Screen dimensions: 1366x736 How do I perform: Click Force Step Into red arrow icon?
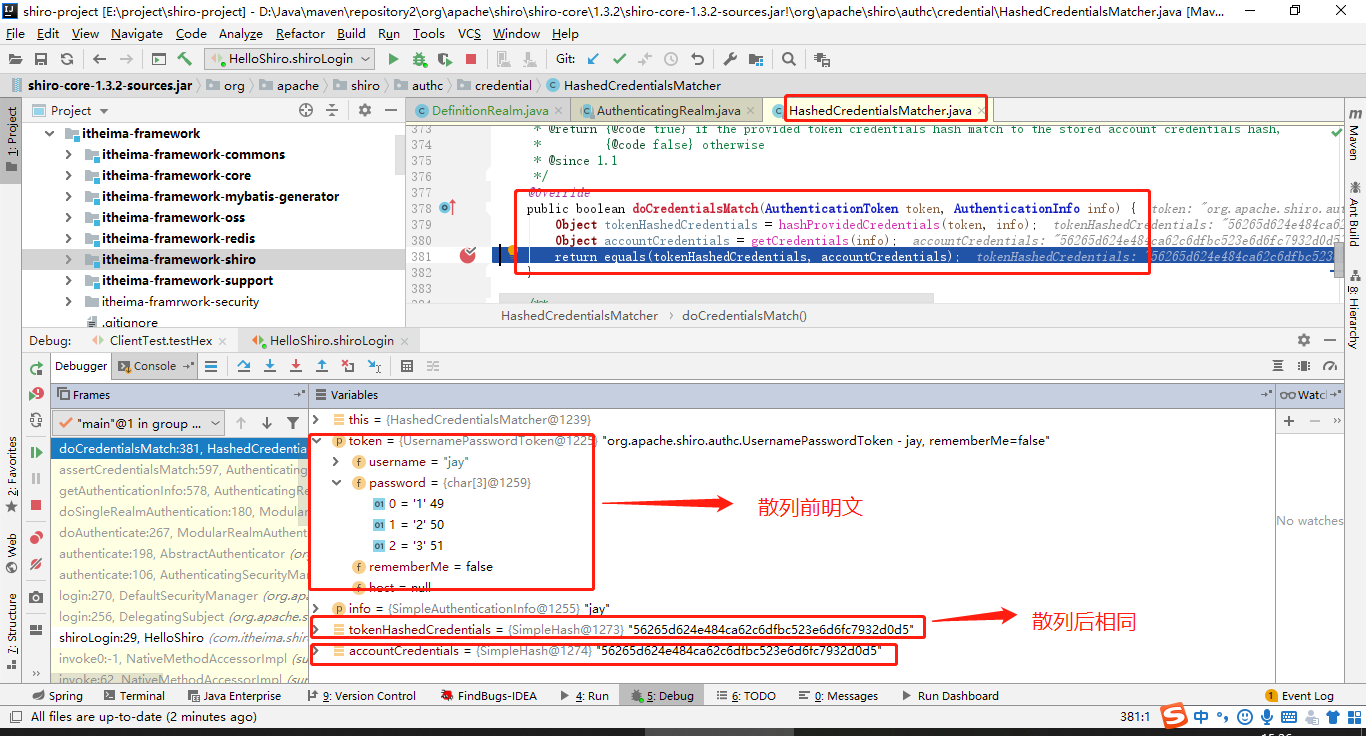[x=296, y=367]
